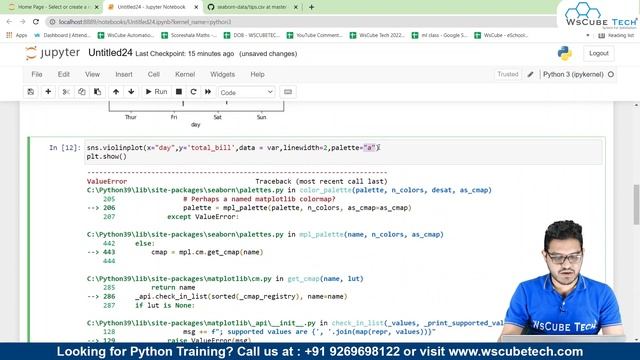Copy selected cells icon

click(x=82, y=92)
